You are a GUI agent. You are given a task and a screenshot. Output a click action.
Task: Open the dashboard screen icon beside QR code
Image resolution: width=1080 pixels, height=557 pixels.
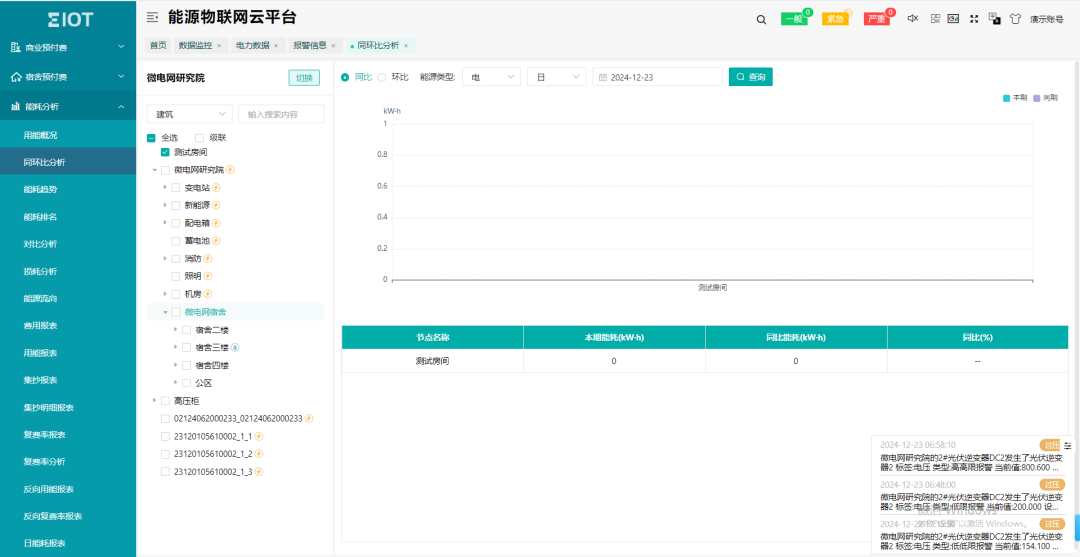(953, 19)
